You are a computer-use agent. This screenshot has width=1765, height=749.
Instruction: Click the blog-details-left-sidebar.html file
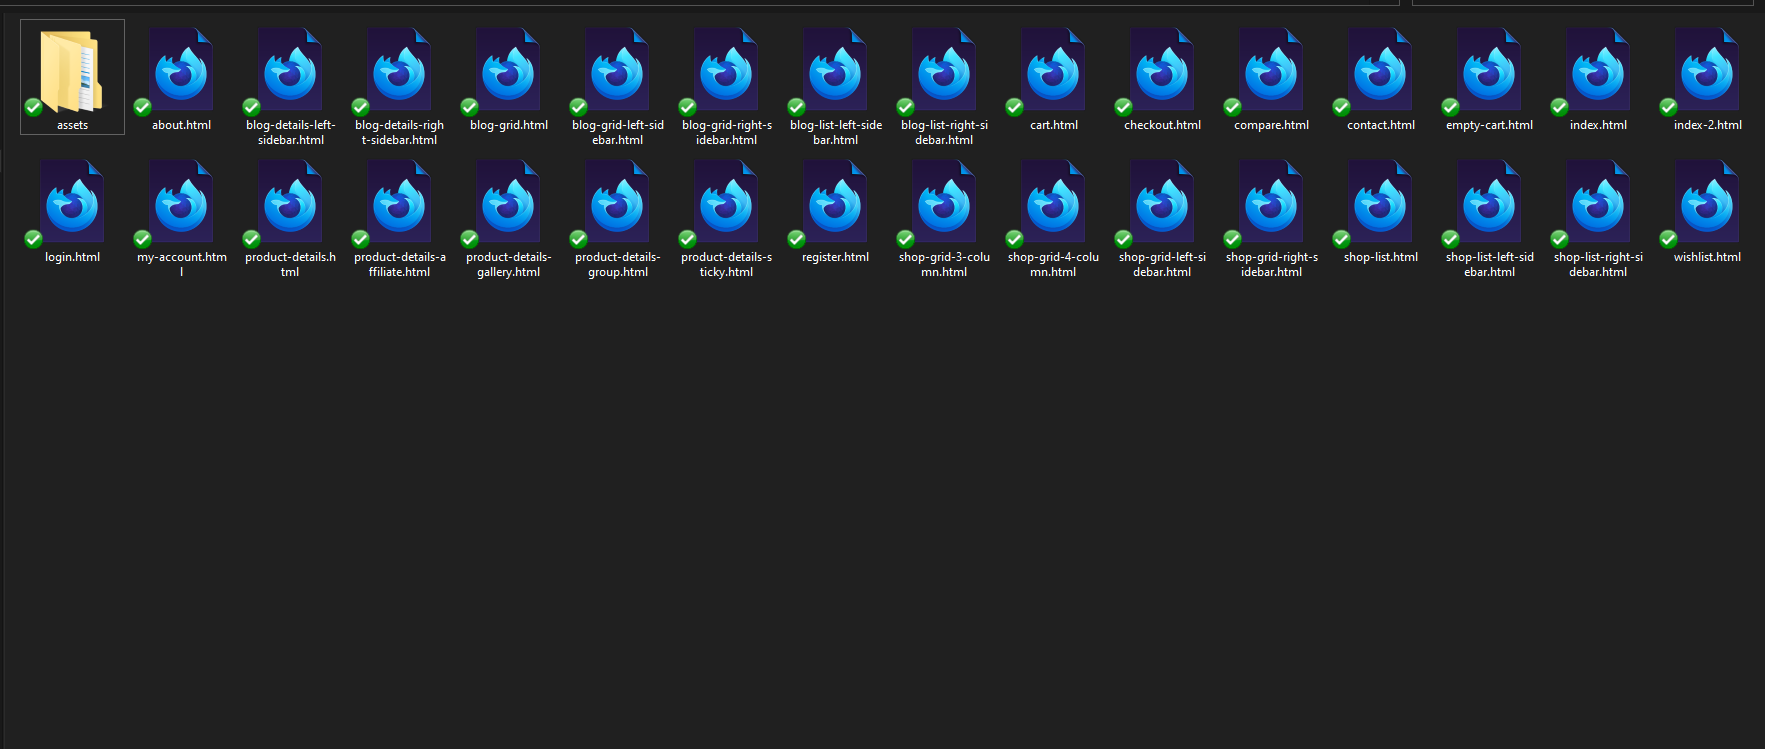[x=290, y=72]
